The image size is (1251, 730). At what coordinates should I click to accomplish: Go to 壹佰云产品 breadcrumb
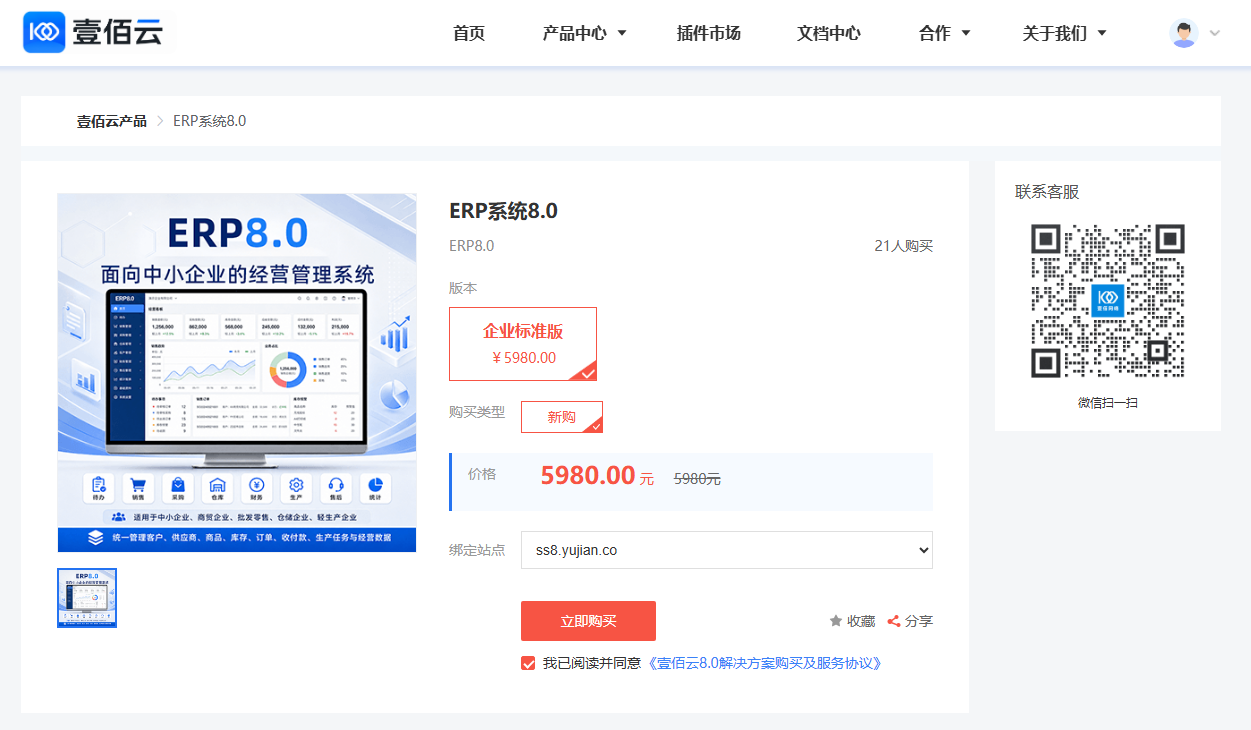[x=112, y=121]
